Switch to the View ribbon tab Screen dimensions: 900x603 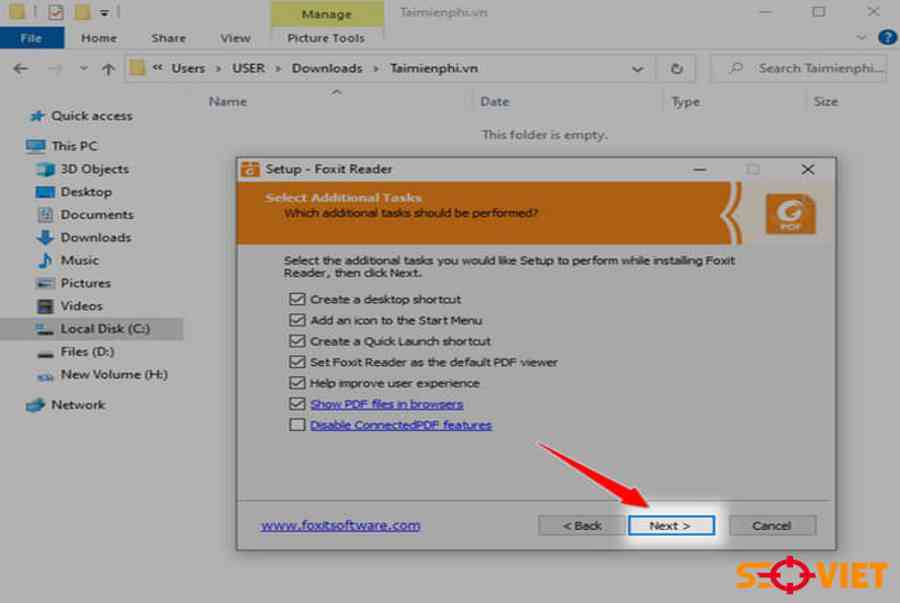click(235, 38)
